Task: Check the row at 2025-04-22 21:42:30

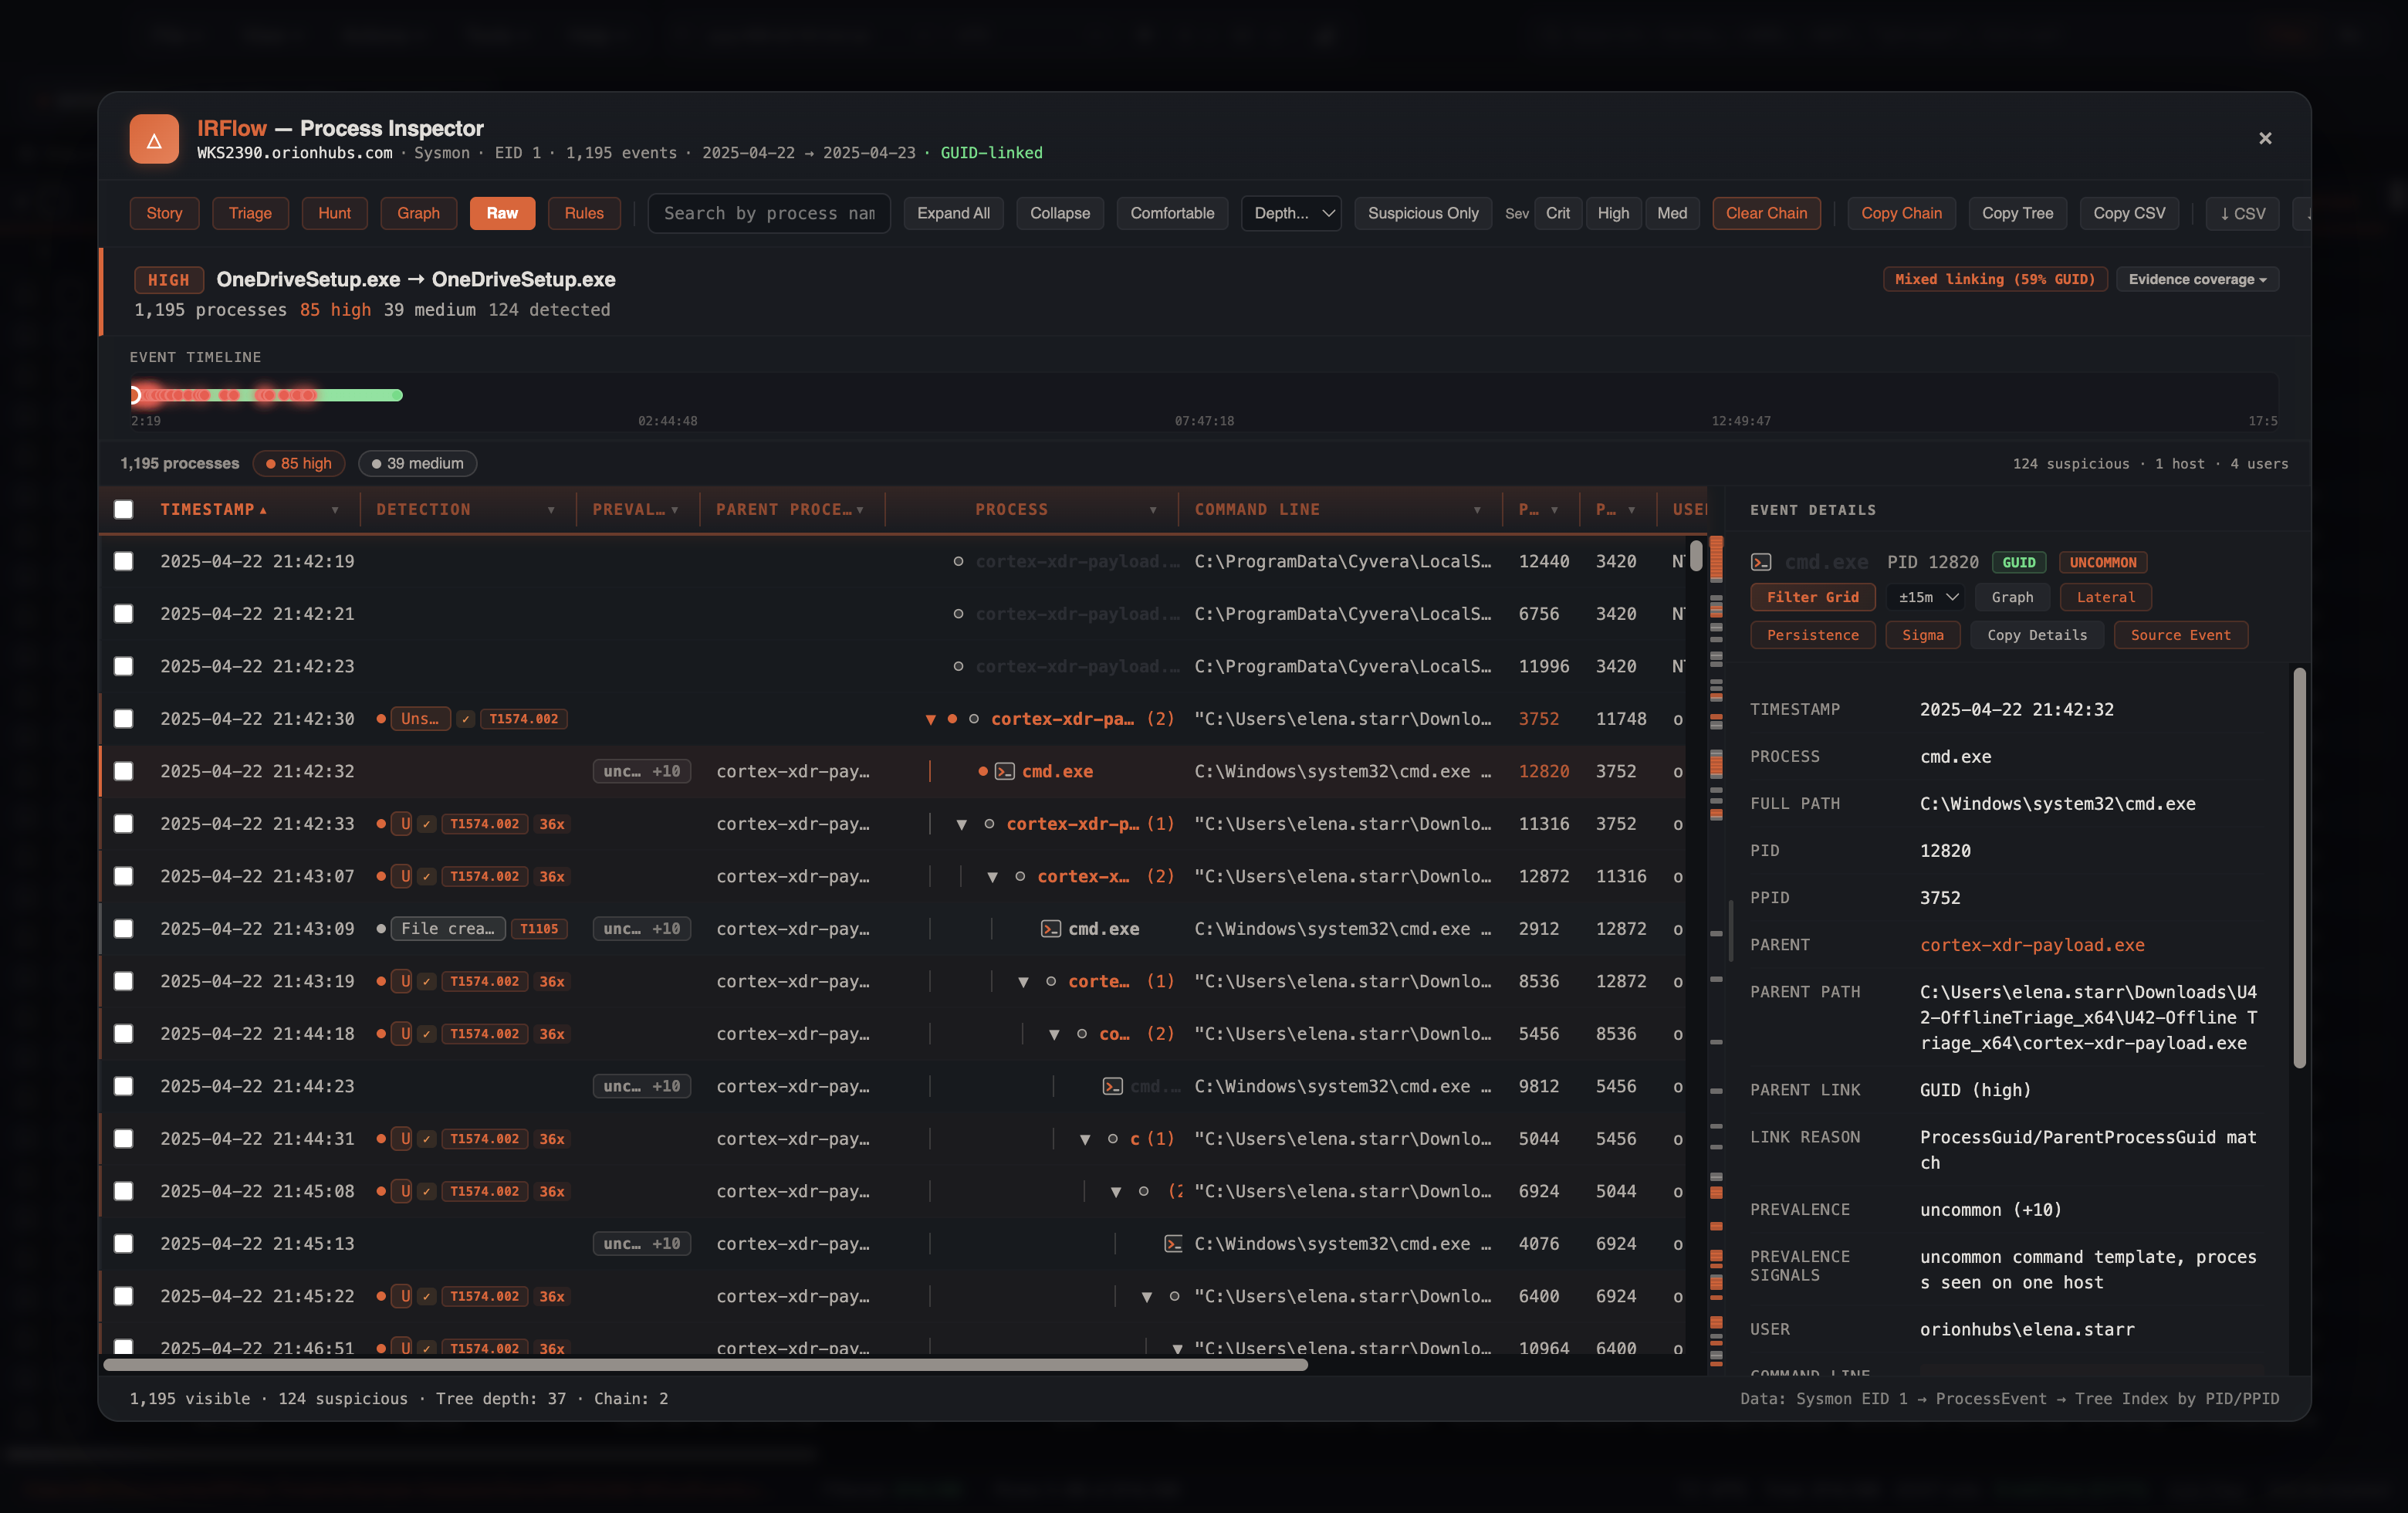Action: (123, 719)
